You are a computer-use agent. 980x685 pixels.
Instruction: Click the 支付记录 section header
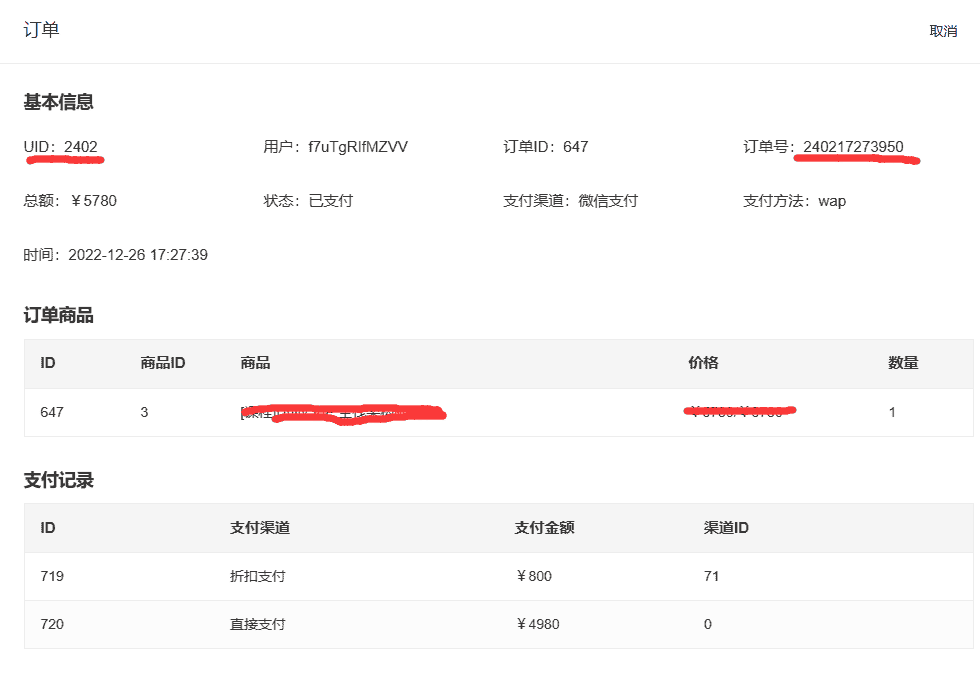[x=59, y=480]
